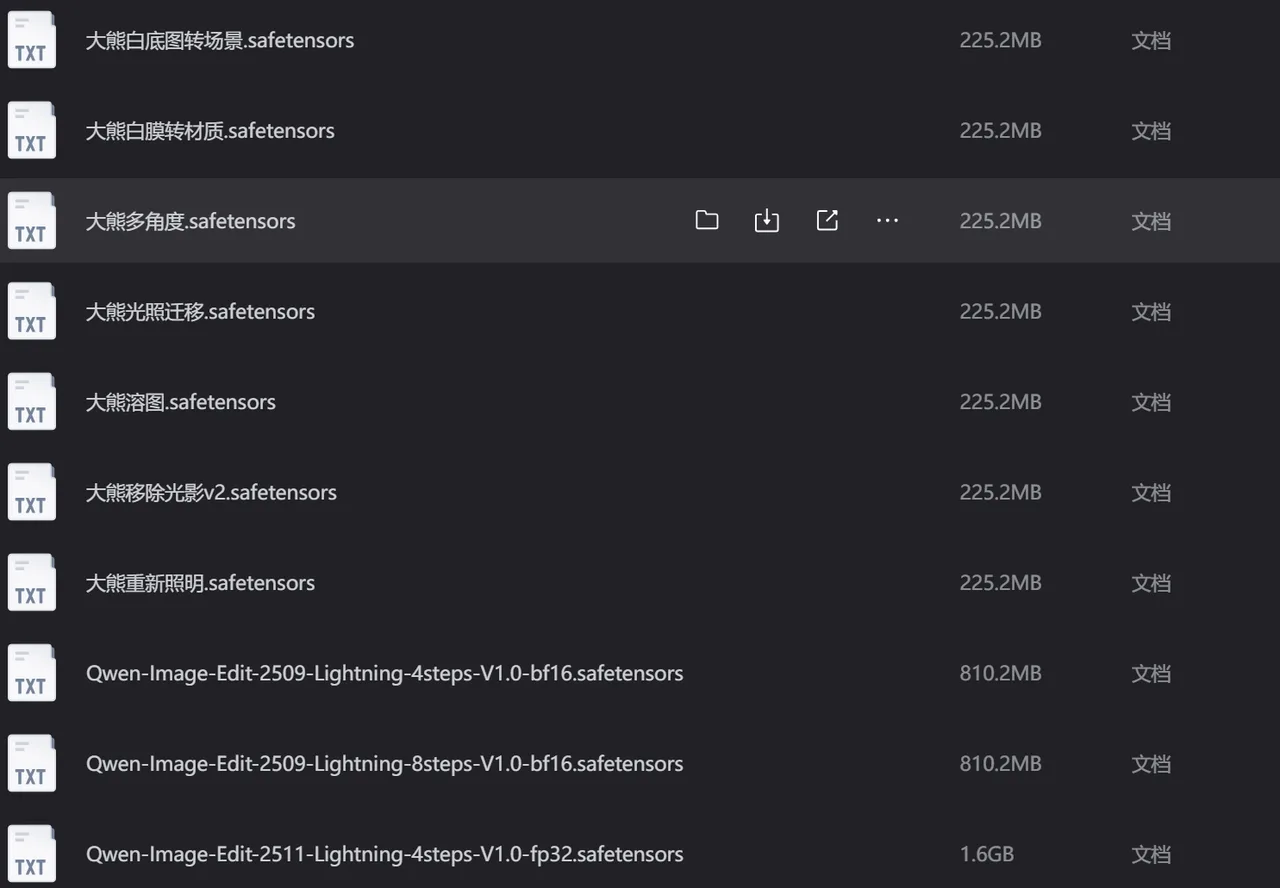Screen dimensions: 1280x888
Task: Download the 大熊多角度.safetensors file
Action: click(x=767, y=221)
